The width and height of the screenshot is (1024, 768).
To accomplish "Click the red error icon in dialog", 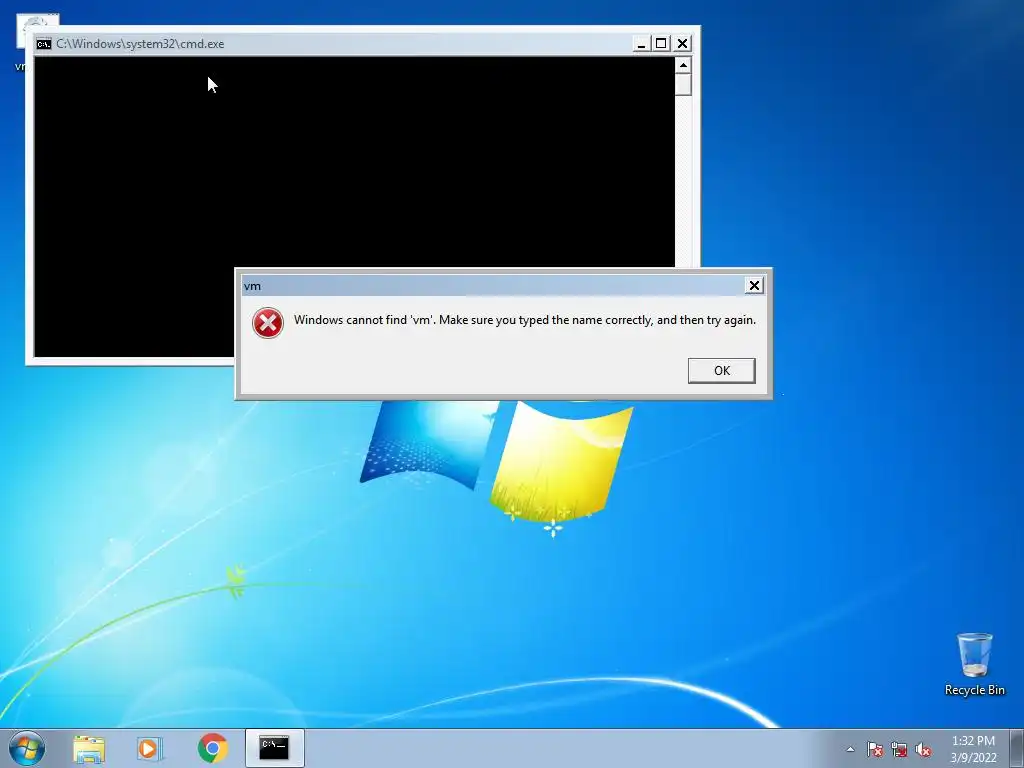I will pyautogui.click(x=268, y=323).
